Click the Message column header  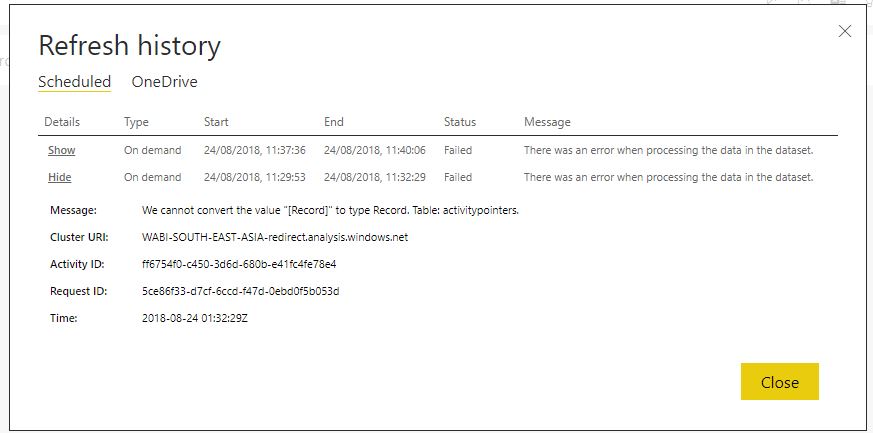(547, 122)
